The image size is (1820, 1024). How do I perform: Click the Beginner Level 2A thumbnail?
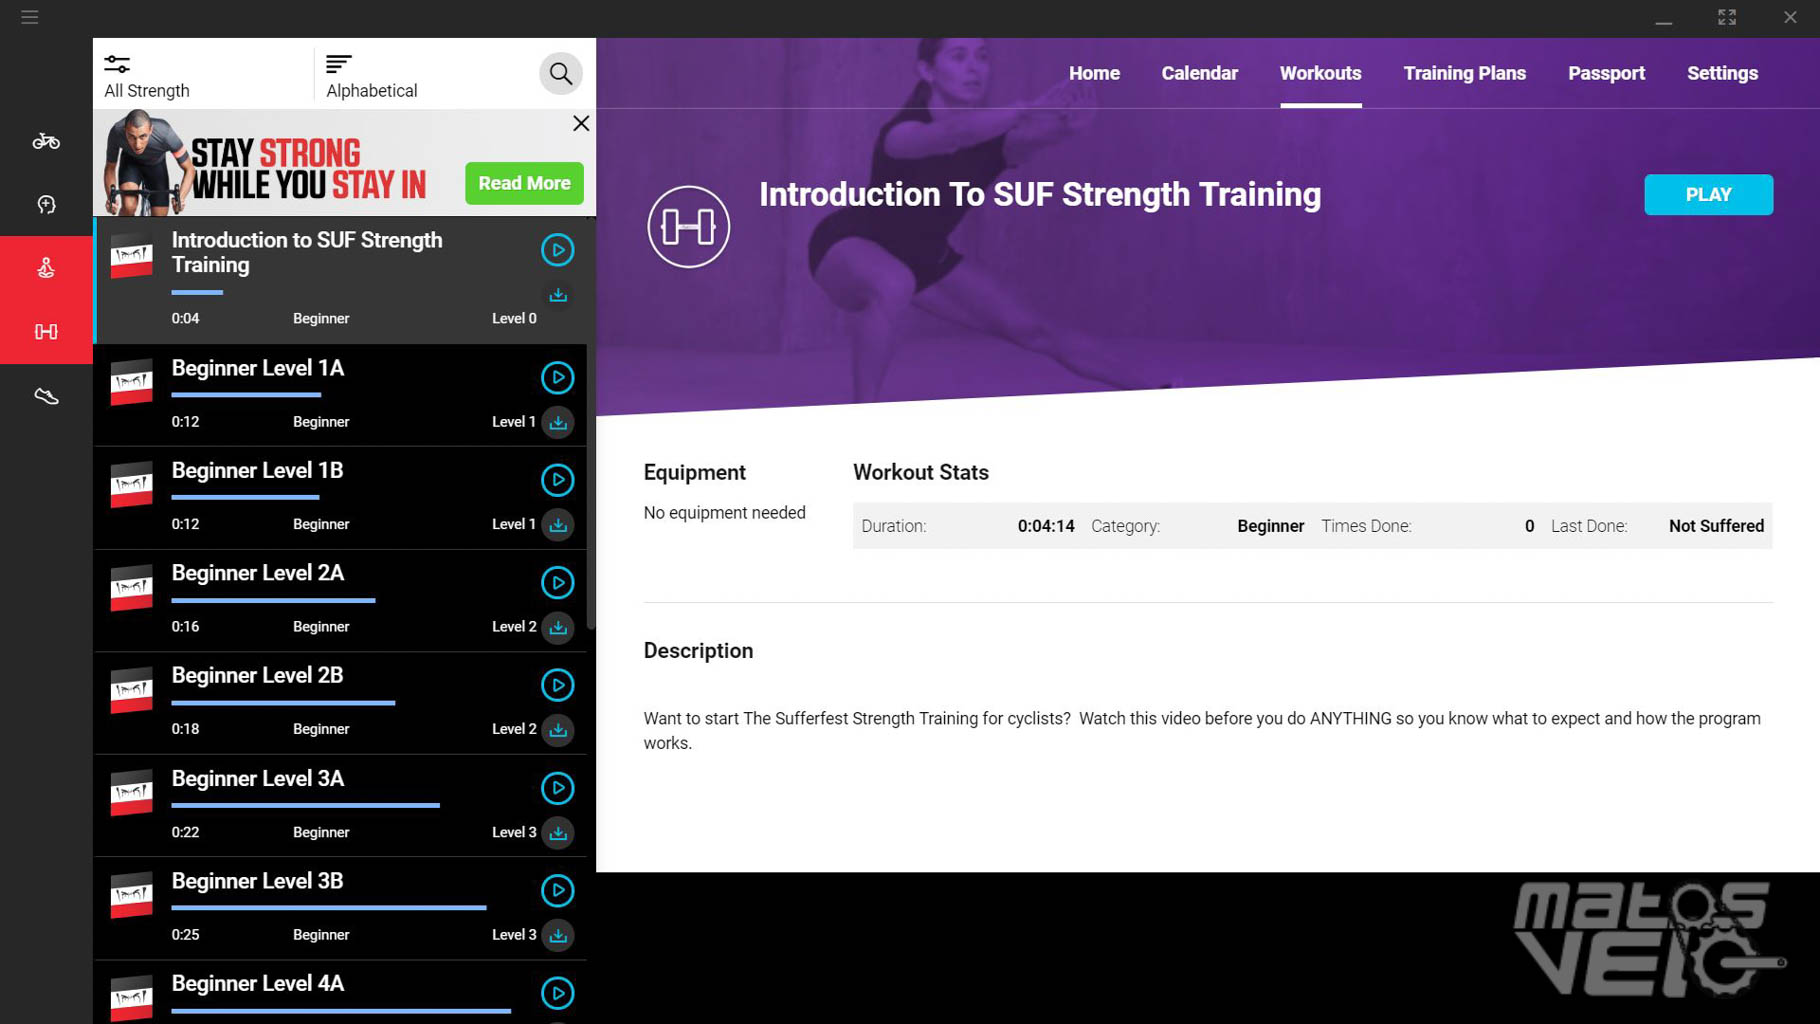[131, 588]
